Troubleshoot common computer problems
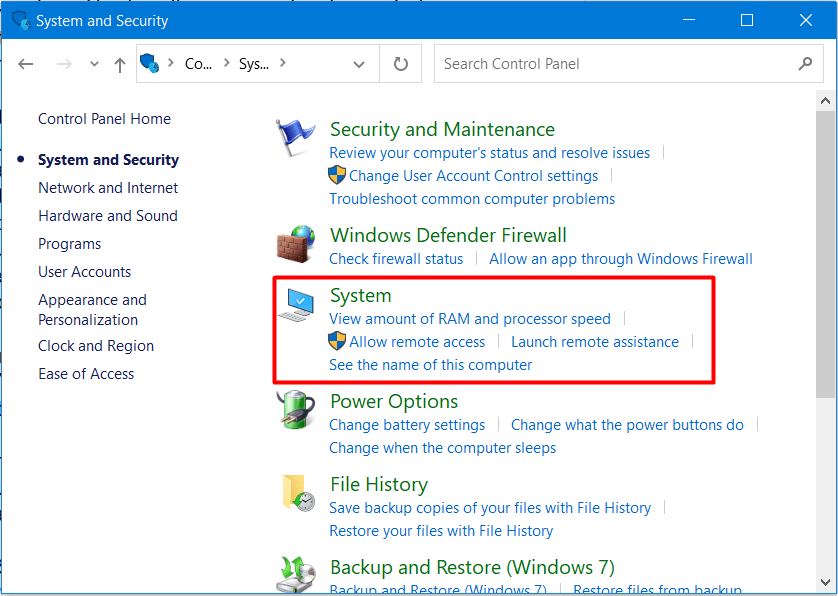This screenshot has height=596, width=838. pyautogui.click(x=472, y=199)
